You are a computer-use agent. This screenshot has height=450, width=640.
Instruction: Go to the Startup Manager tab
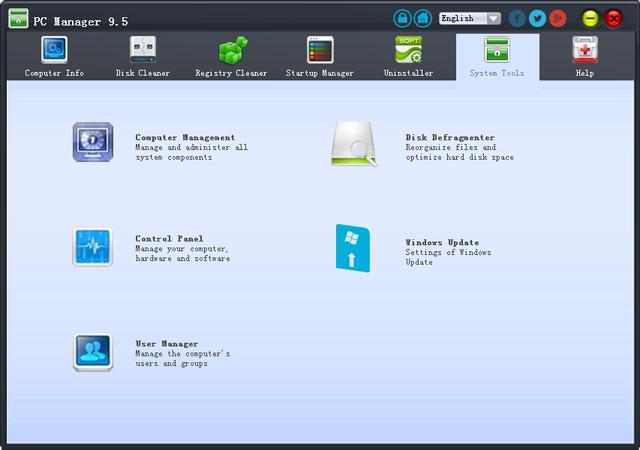(x=320, y=57)
